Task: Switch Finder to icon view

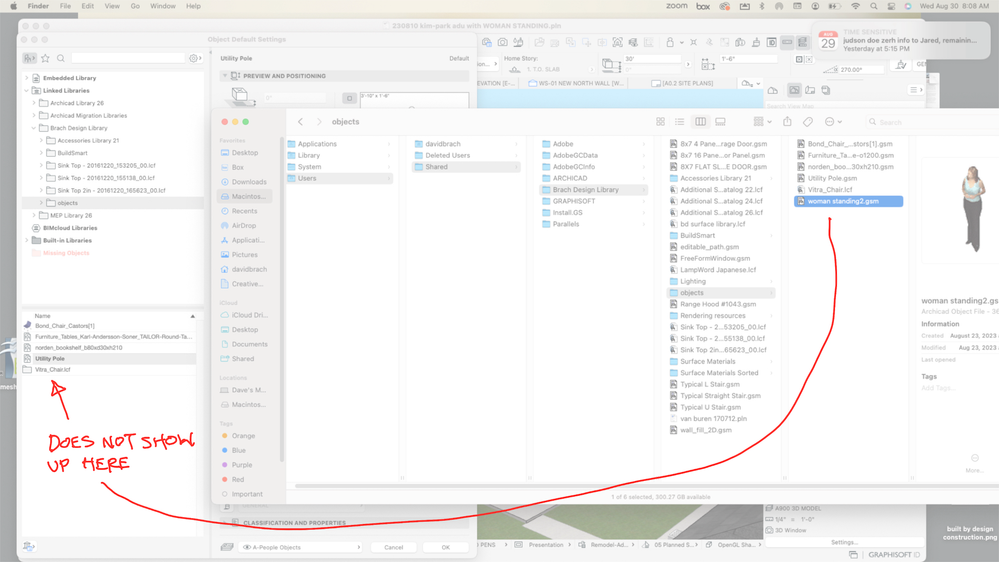Action: 660,122
